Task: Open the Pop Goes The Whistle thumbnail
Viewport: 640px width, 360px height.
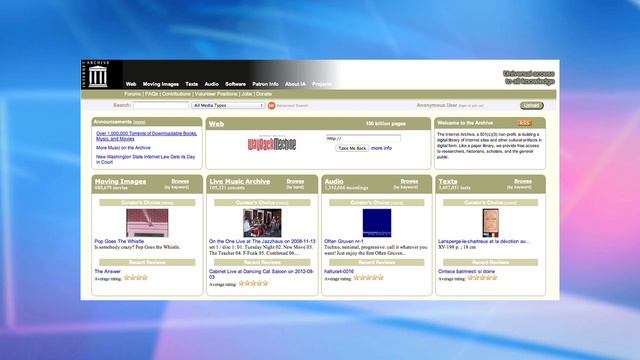Action: click(147, 223)
